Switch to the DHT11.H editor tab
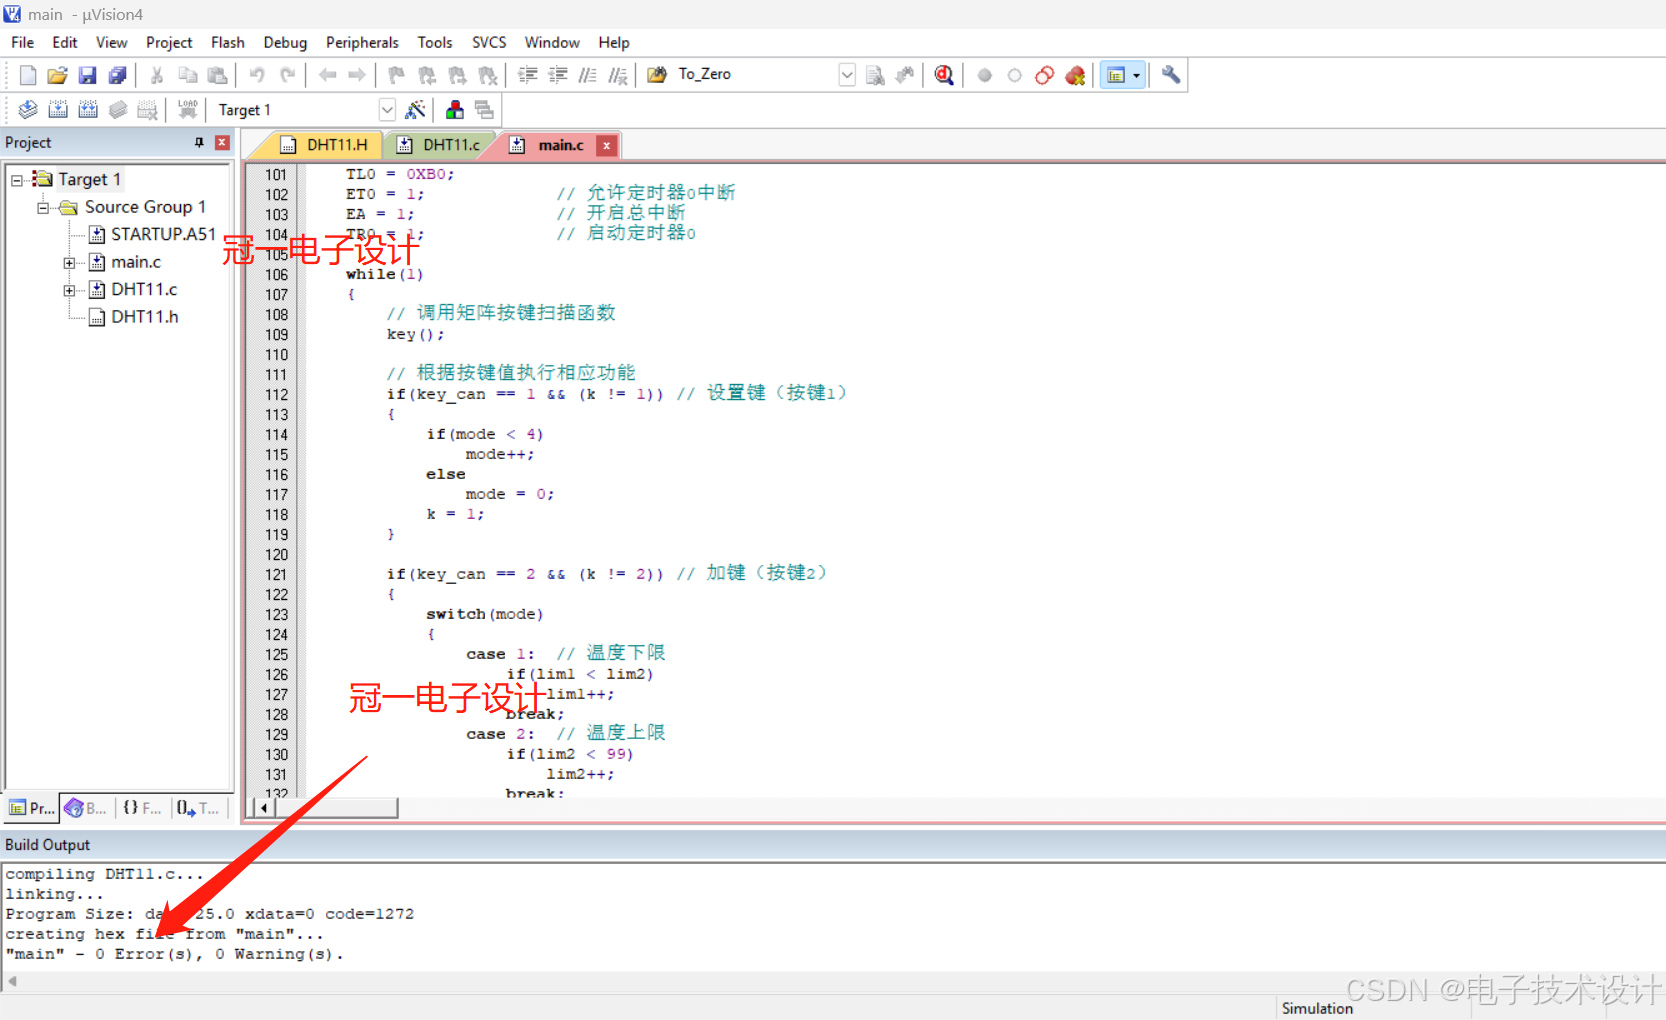Viewport: 1666px width, 1020px height. 327,145
